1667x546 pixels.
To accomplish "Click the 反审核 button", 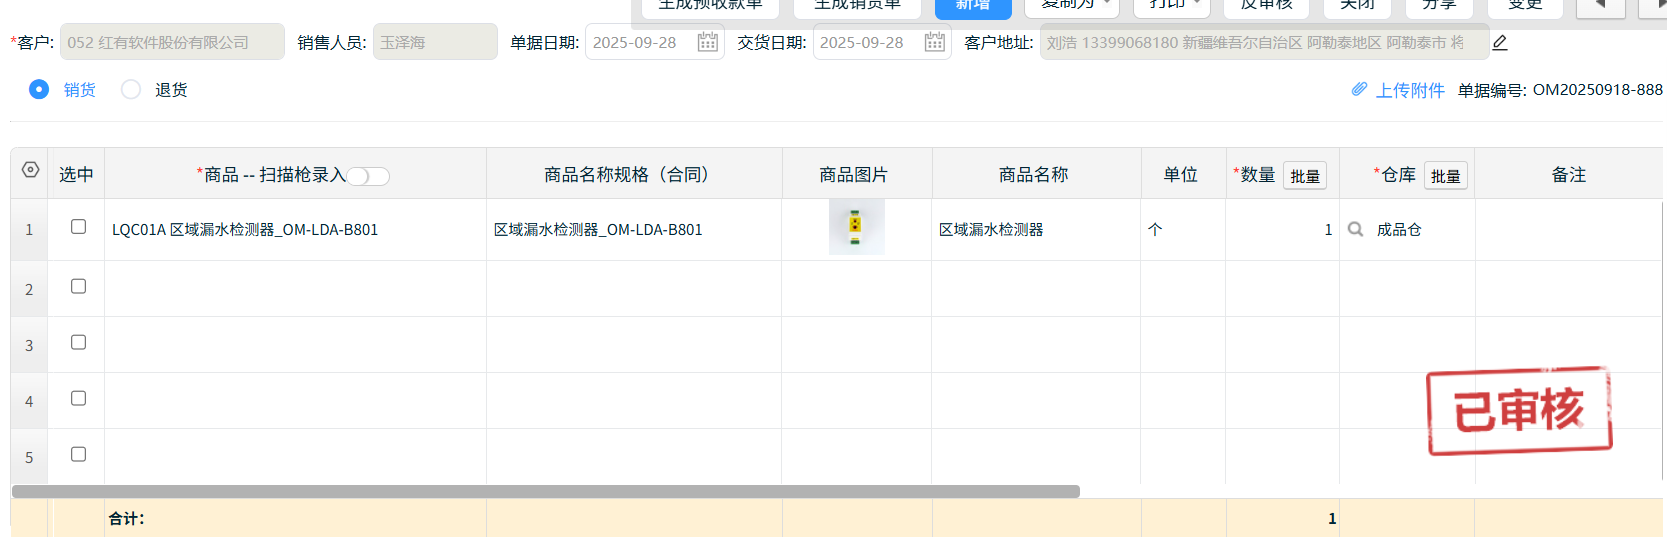I will pos(1266,6).
